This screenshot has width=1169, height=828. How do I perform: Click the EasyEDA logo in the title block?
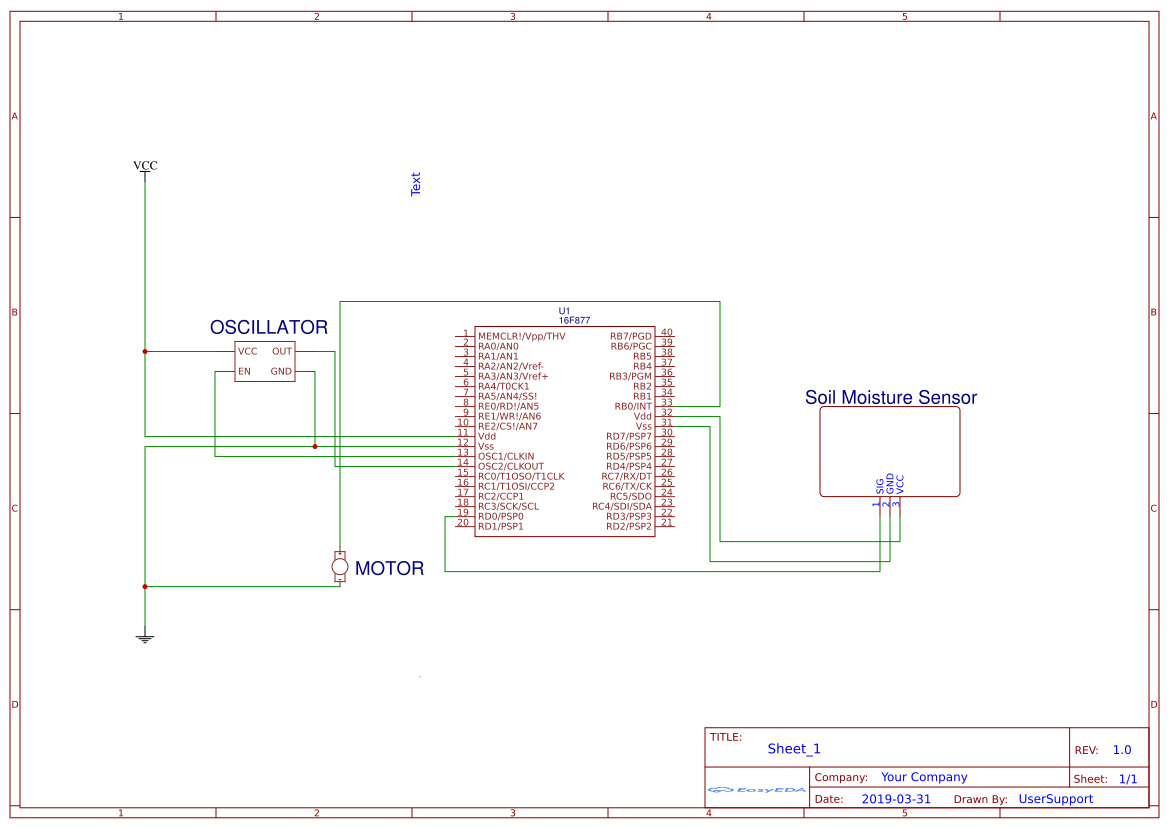[755, 789]
